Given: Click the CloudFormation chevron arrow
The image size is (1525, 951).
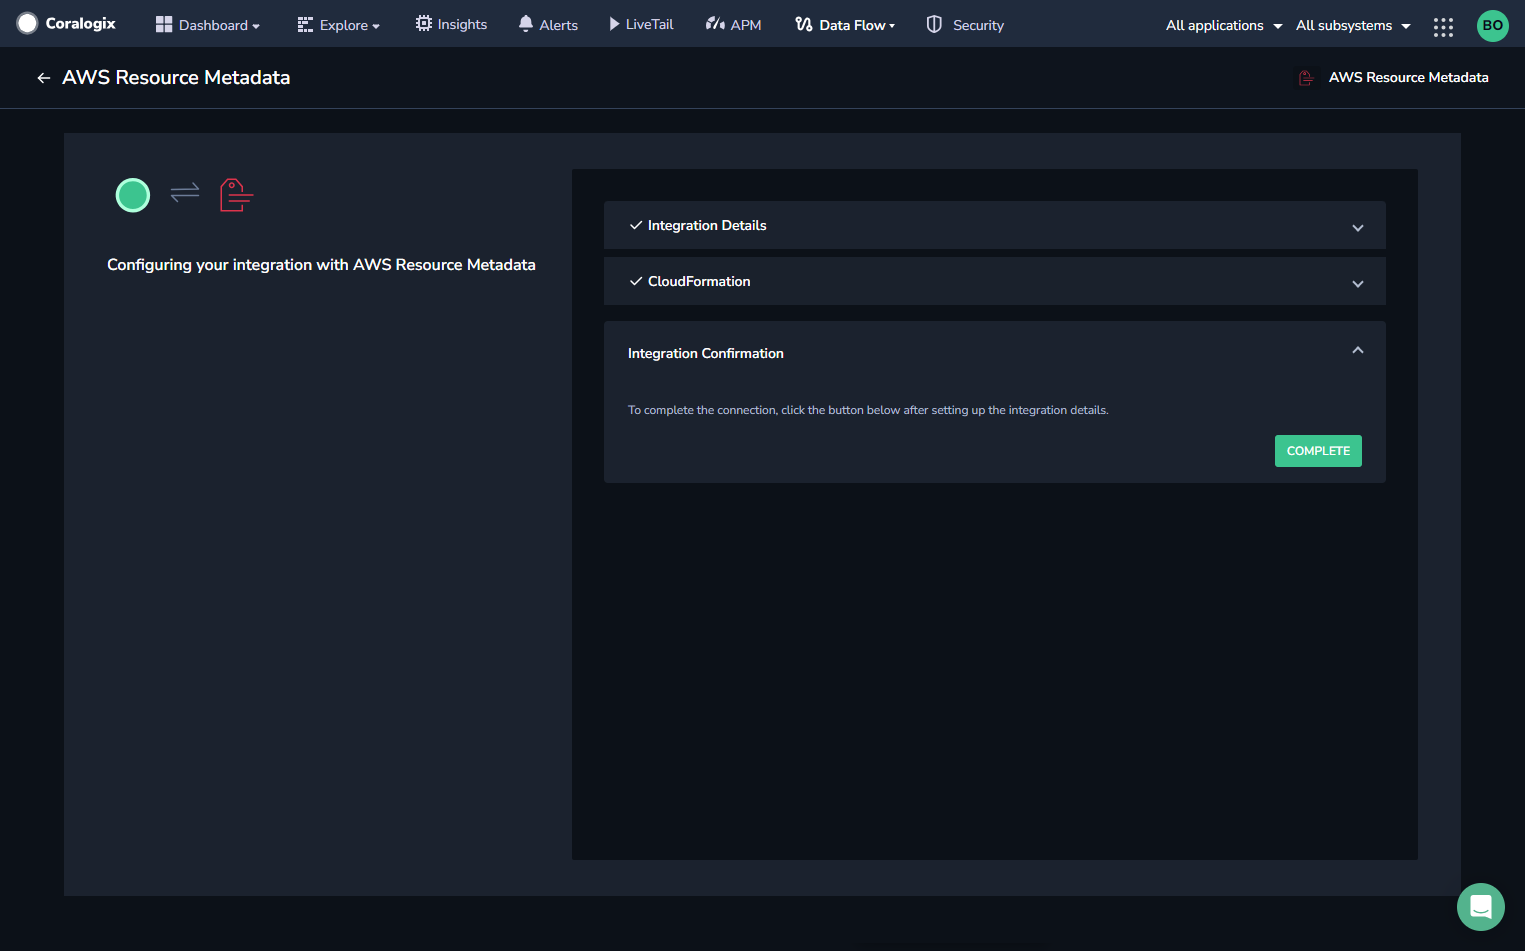Looking at the screenshot, I should (x=1358, y=284).
